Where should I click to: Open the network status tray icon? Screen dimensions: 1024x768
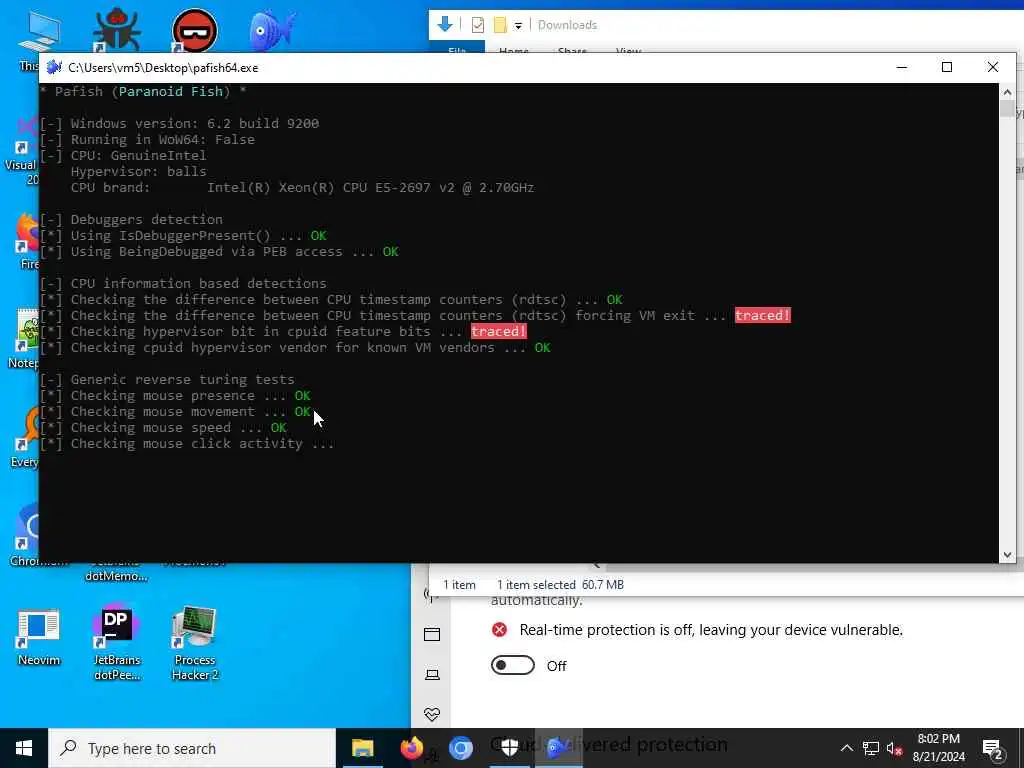(871, 748)
